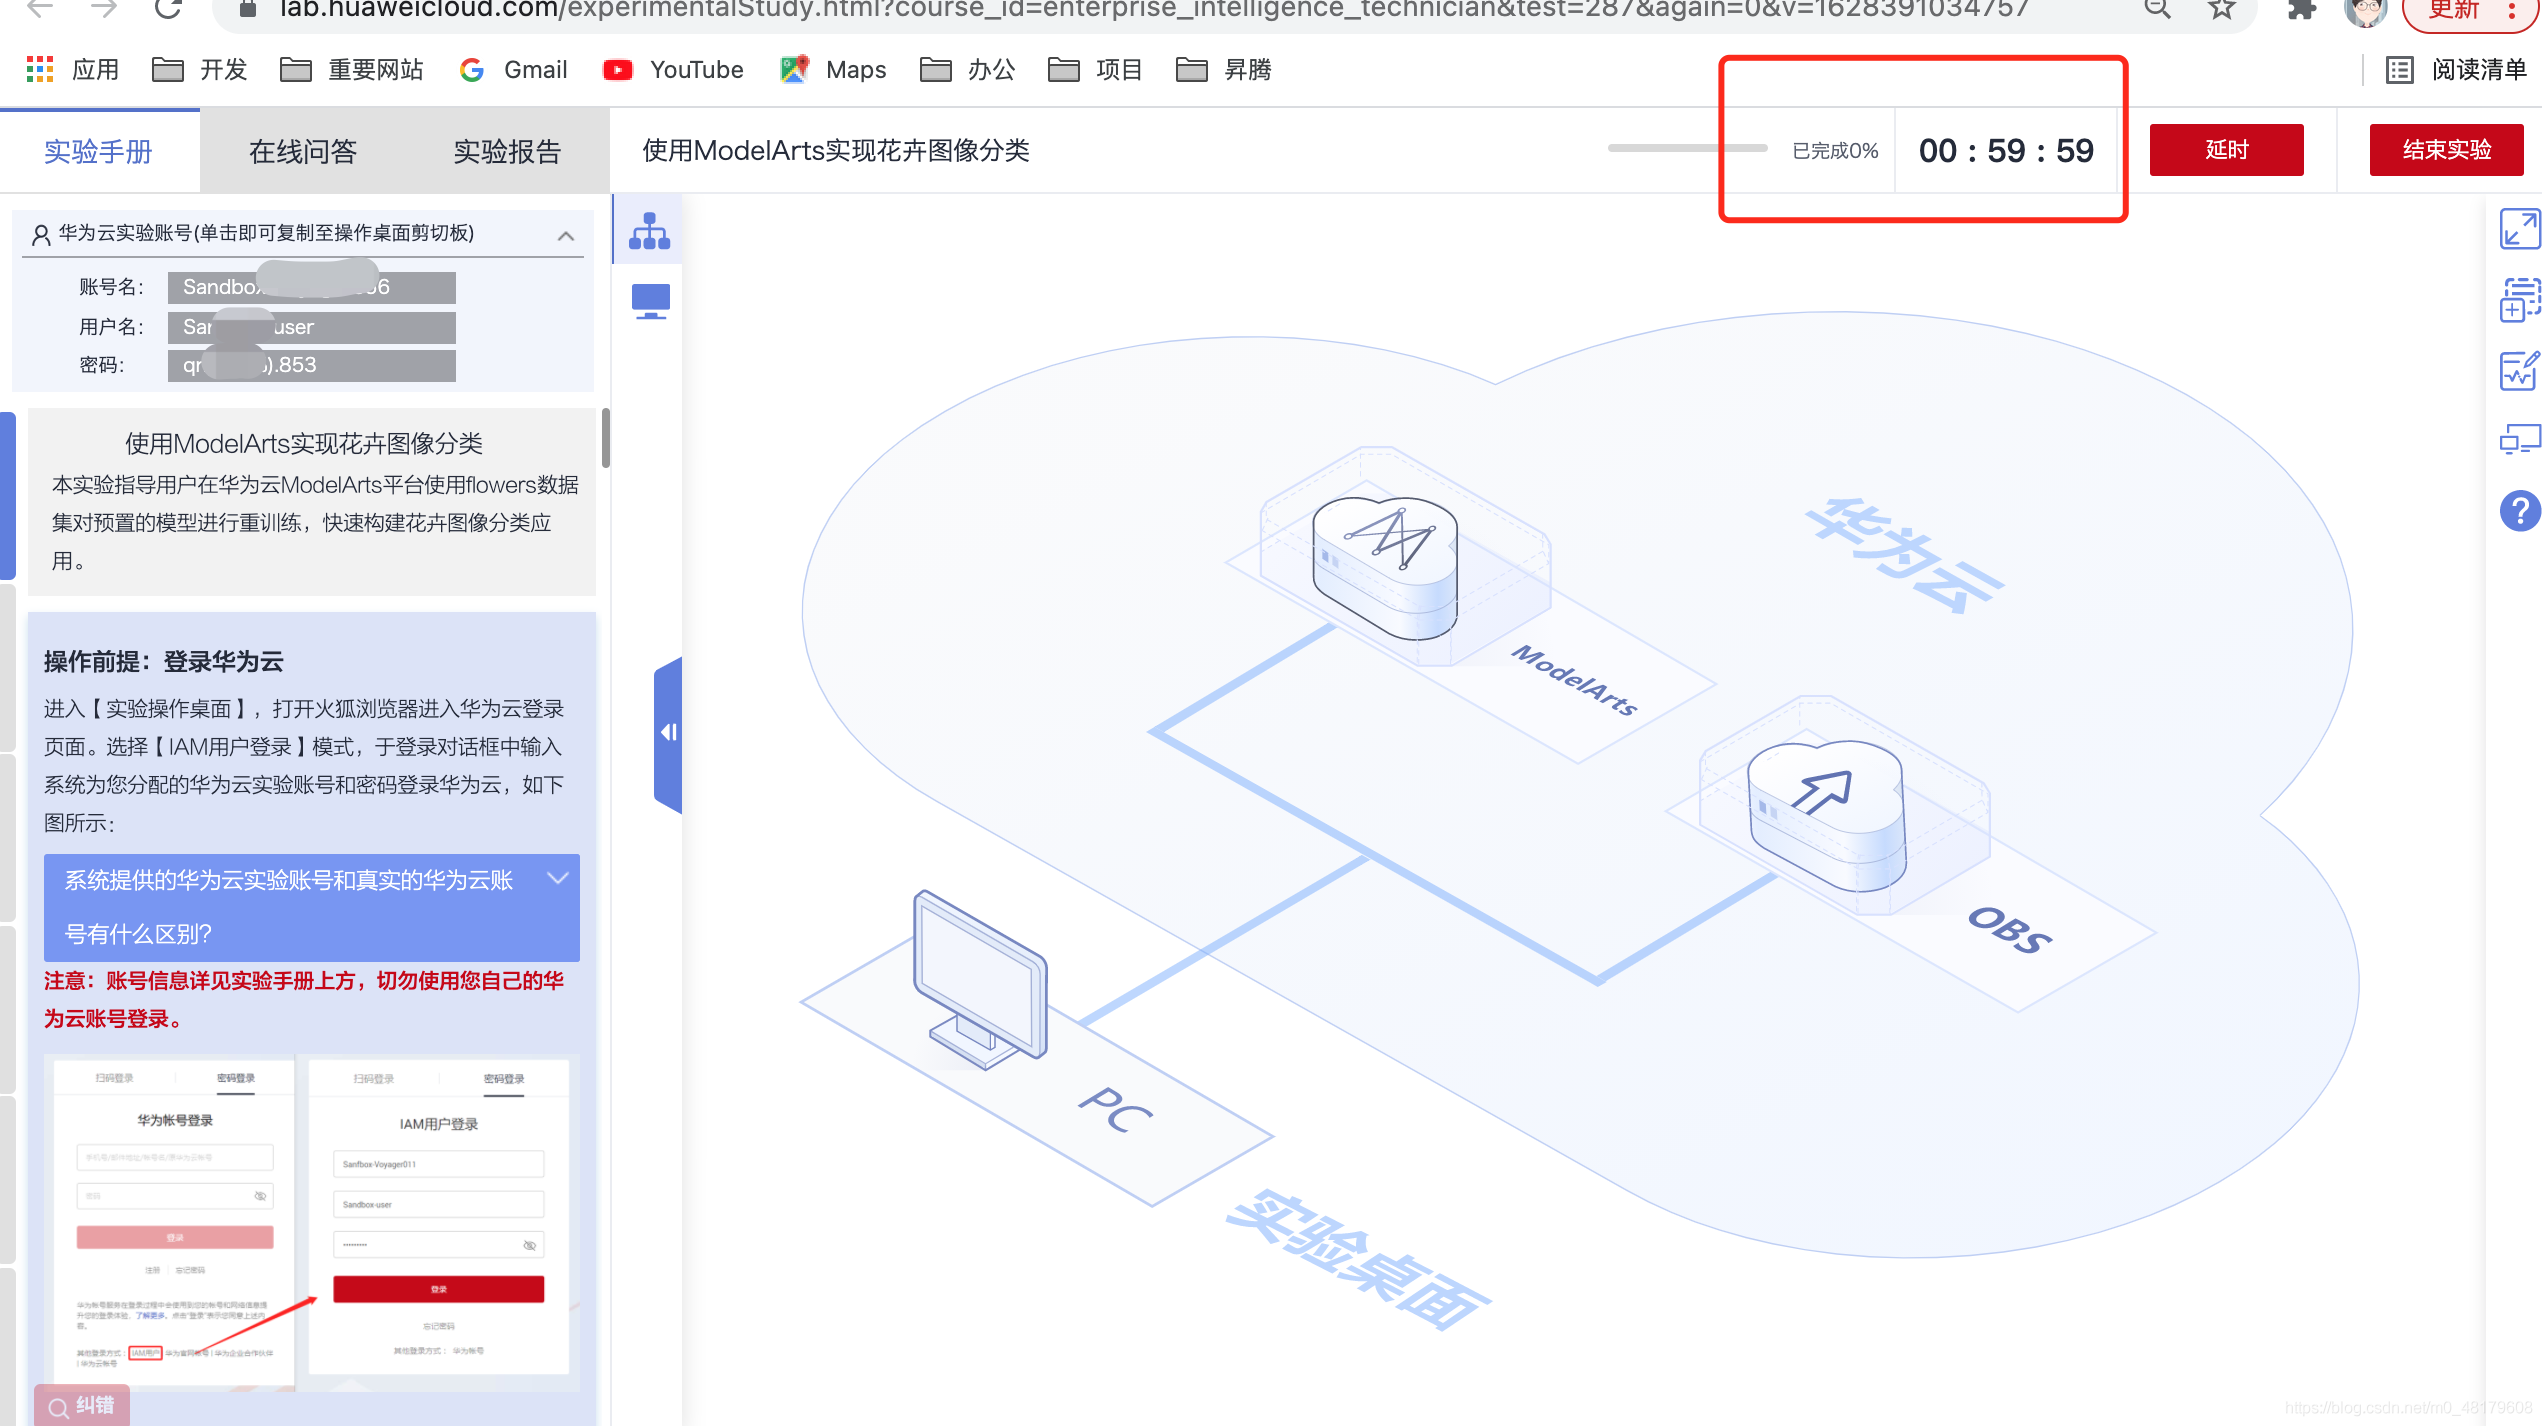
Task: Copy the 密码 password field
Action: 312,365
